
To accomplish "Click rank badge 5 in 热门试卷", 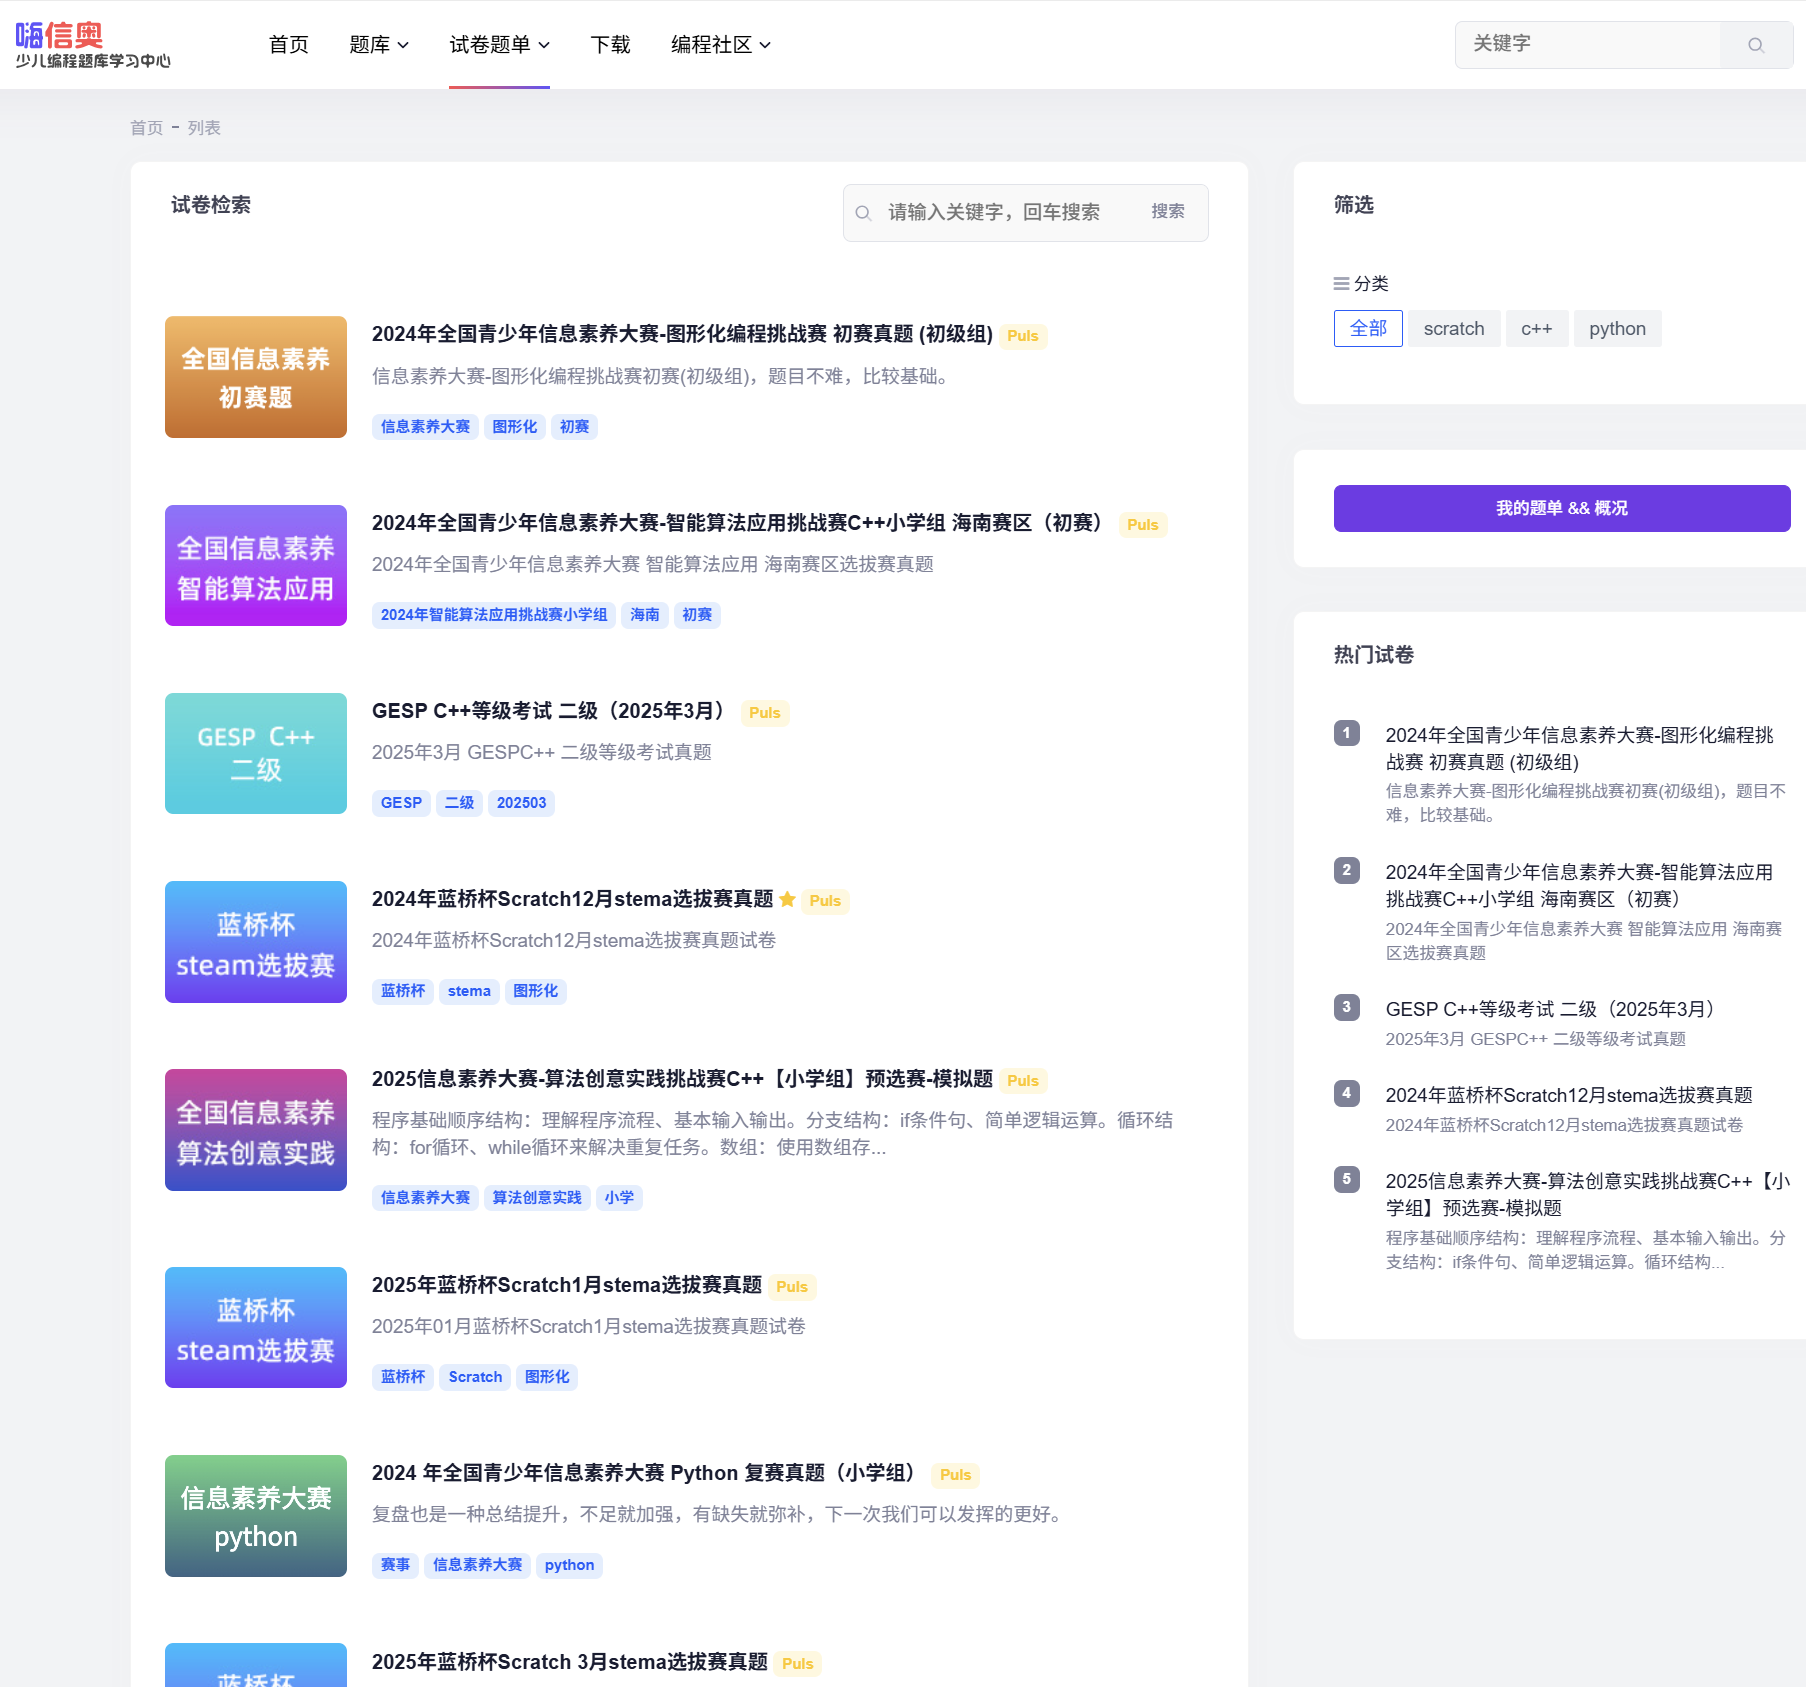I will [x=1346, y=1179].
